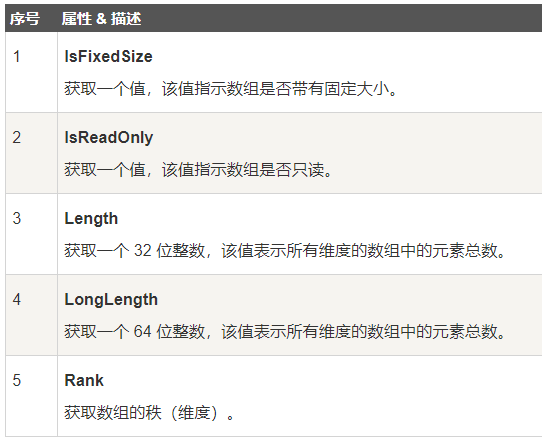Click the number 32 in Length description
The height and width of the screenshot is (445, 542).
pyautogui.click(x=143, y=251)
